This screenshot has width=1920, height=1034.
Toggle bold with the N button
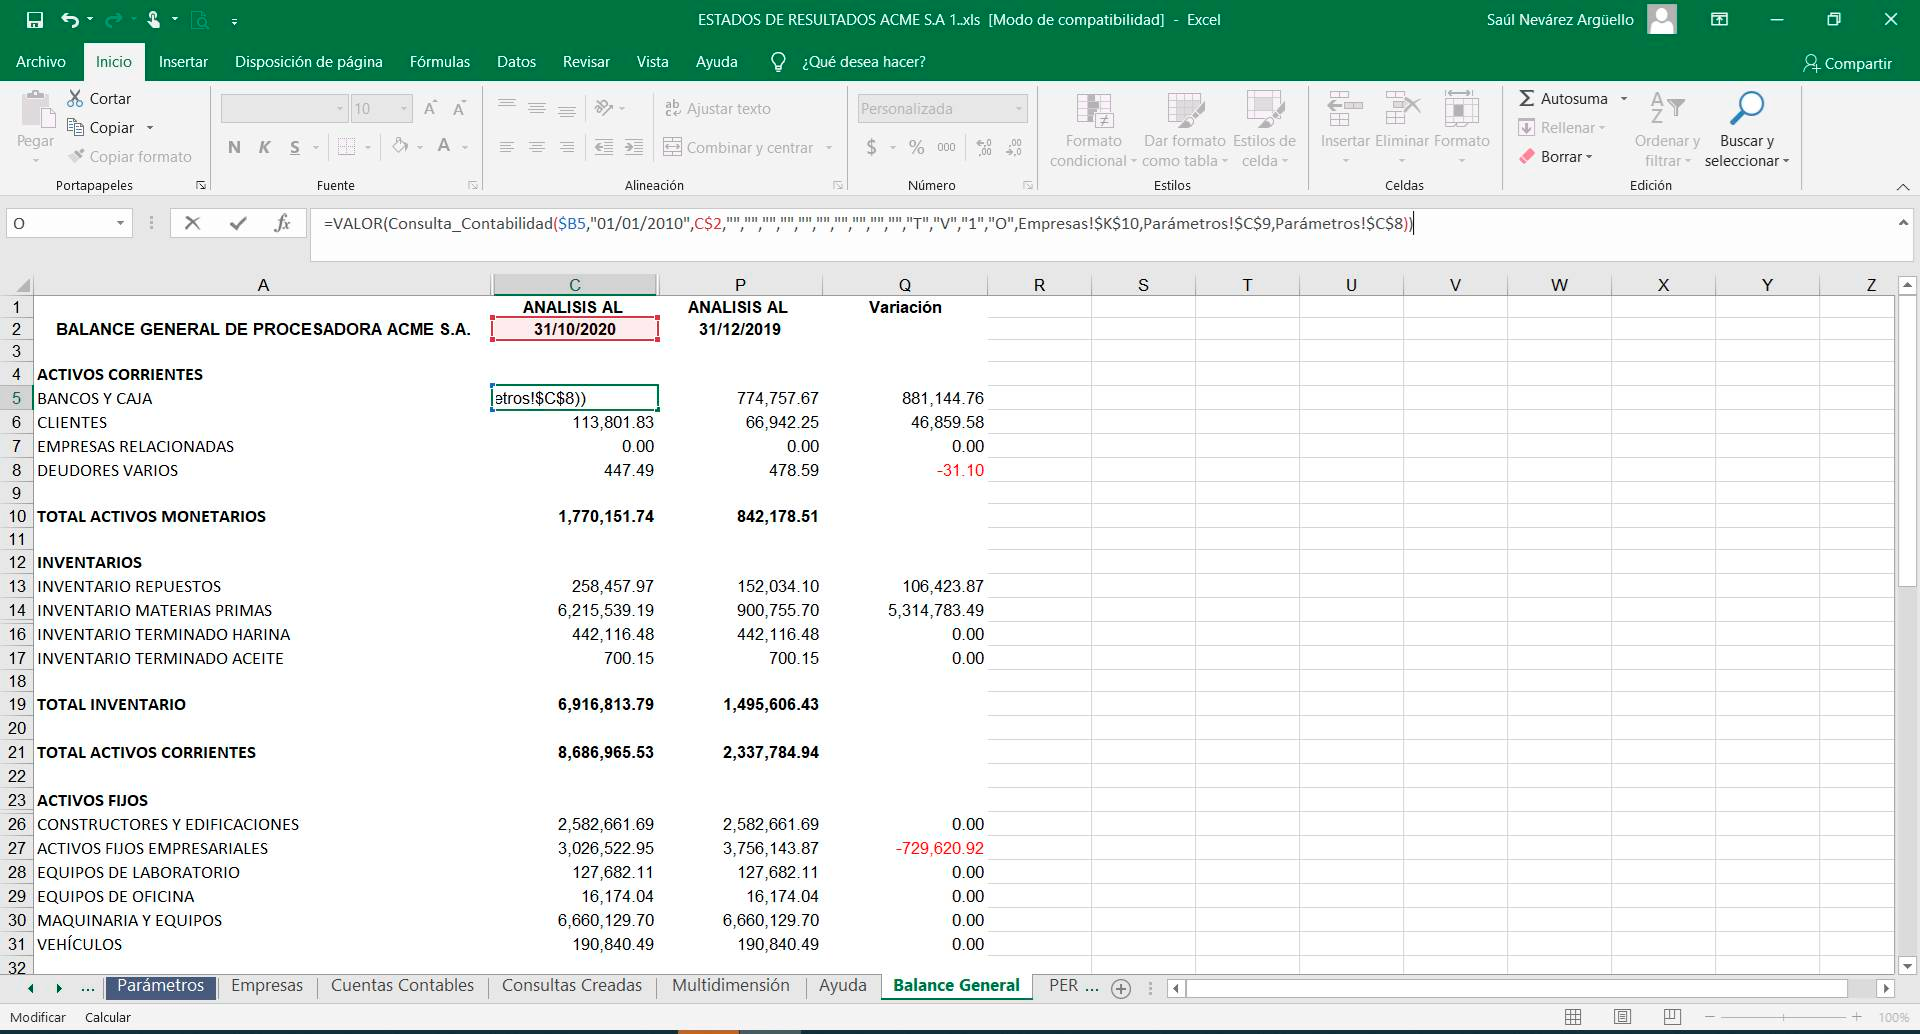click(x=234, y=148)
